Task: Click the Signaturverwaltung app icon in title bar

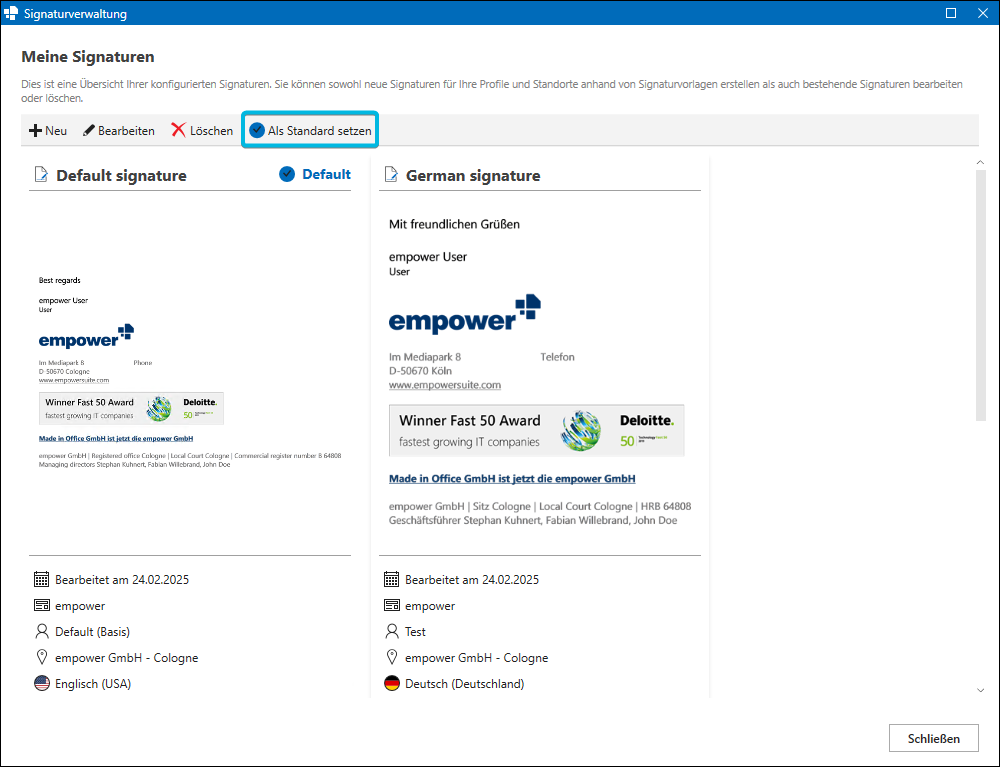Action: [x=11, y=13]
